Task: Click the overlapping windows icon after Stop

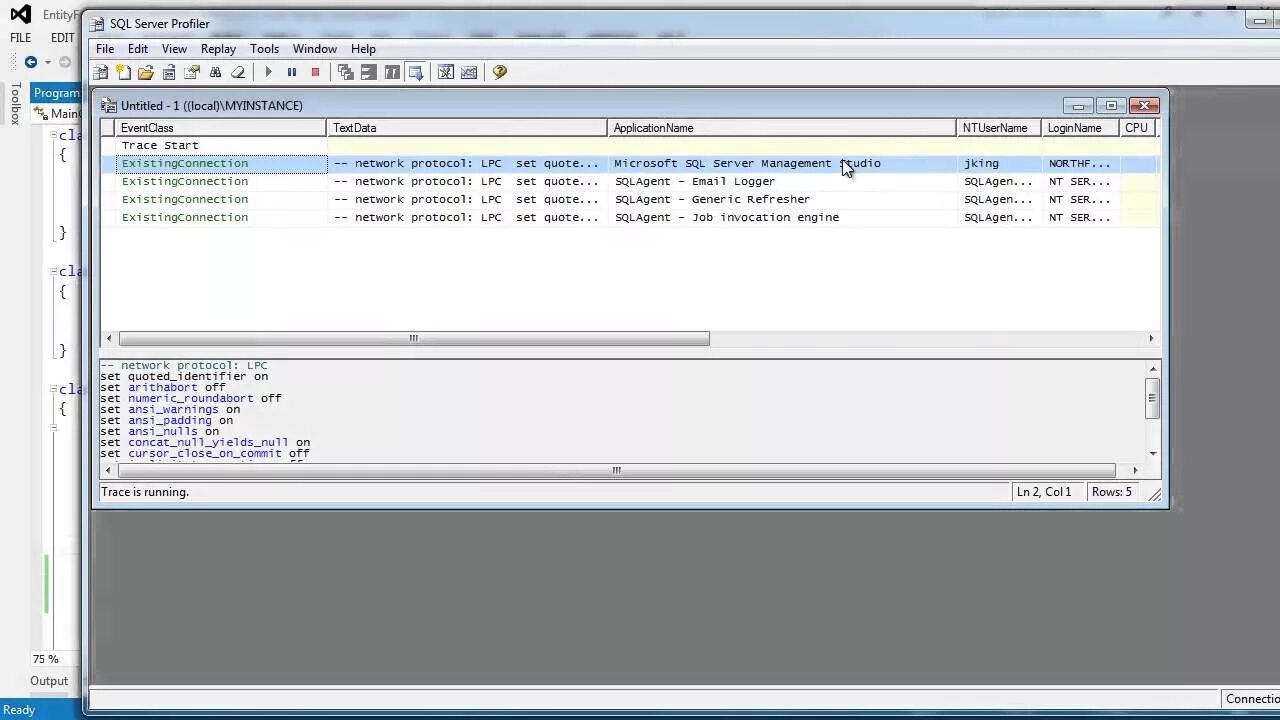Action: pos(345,72)
